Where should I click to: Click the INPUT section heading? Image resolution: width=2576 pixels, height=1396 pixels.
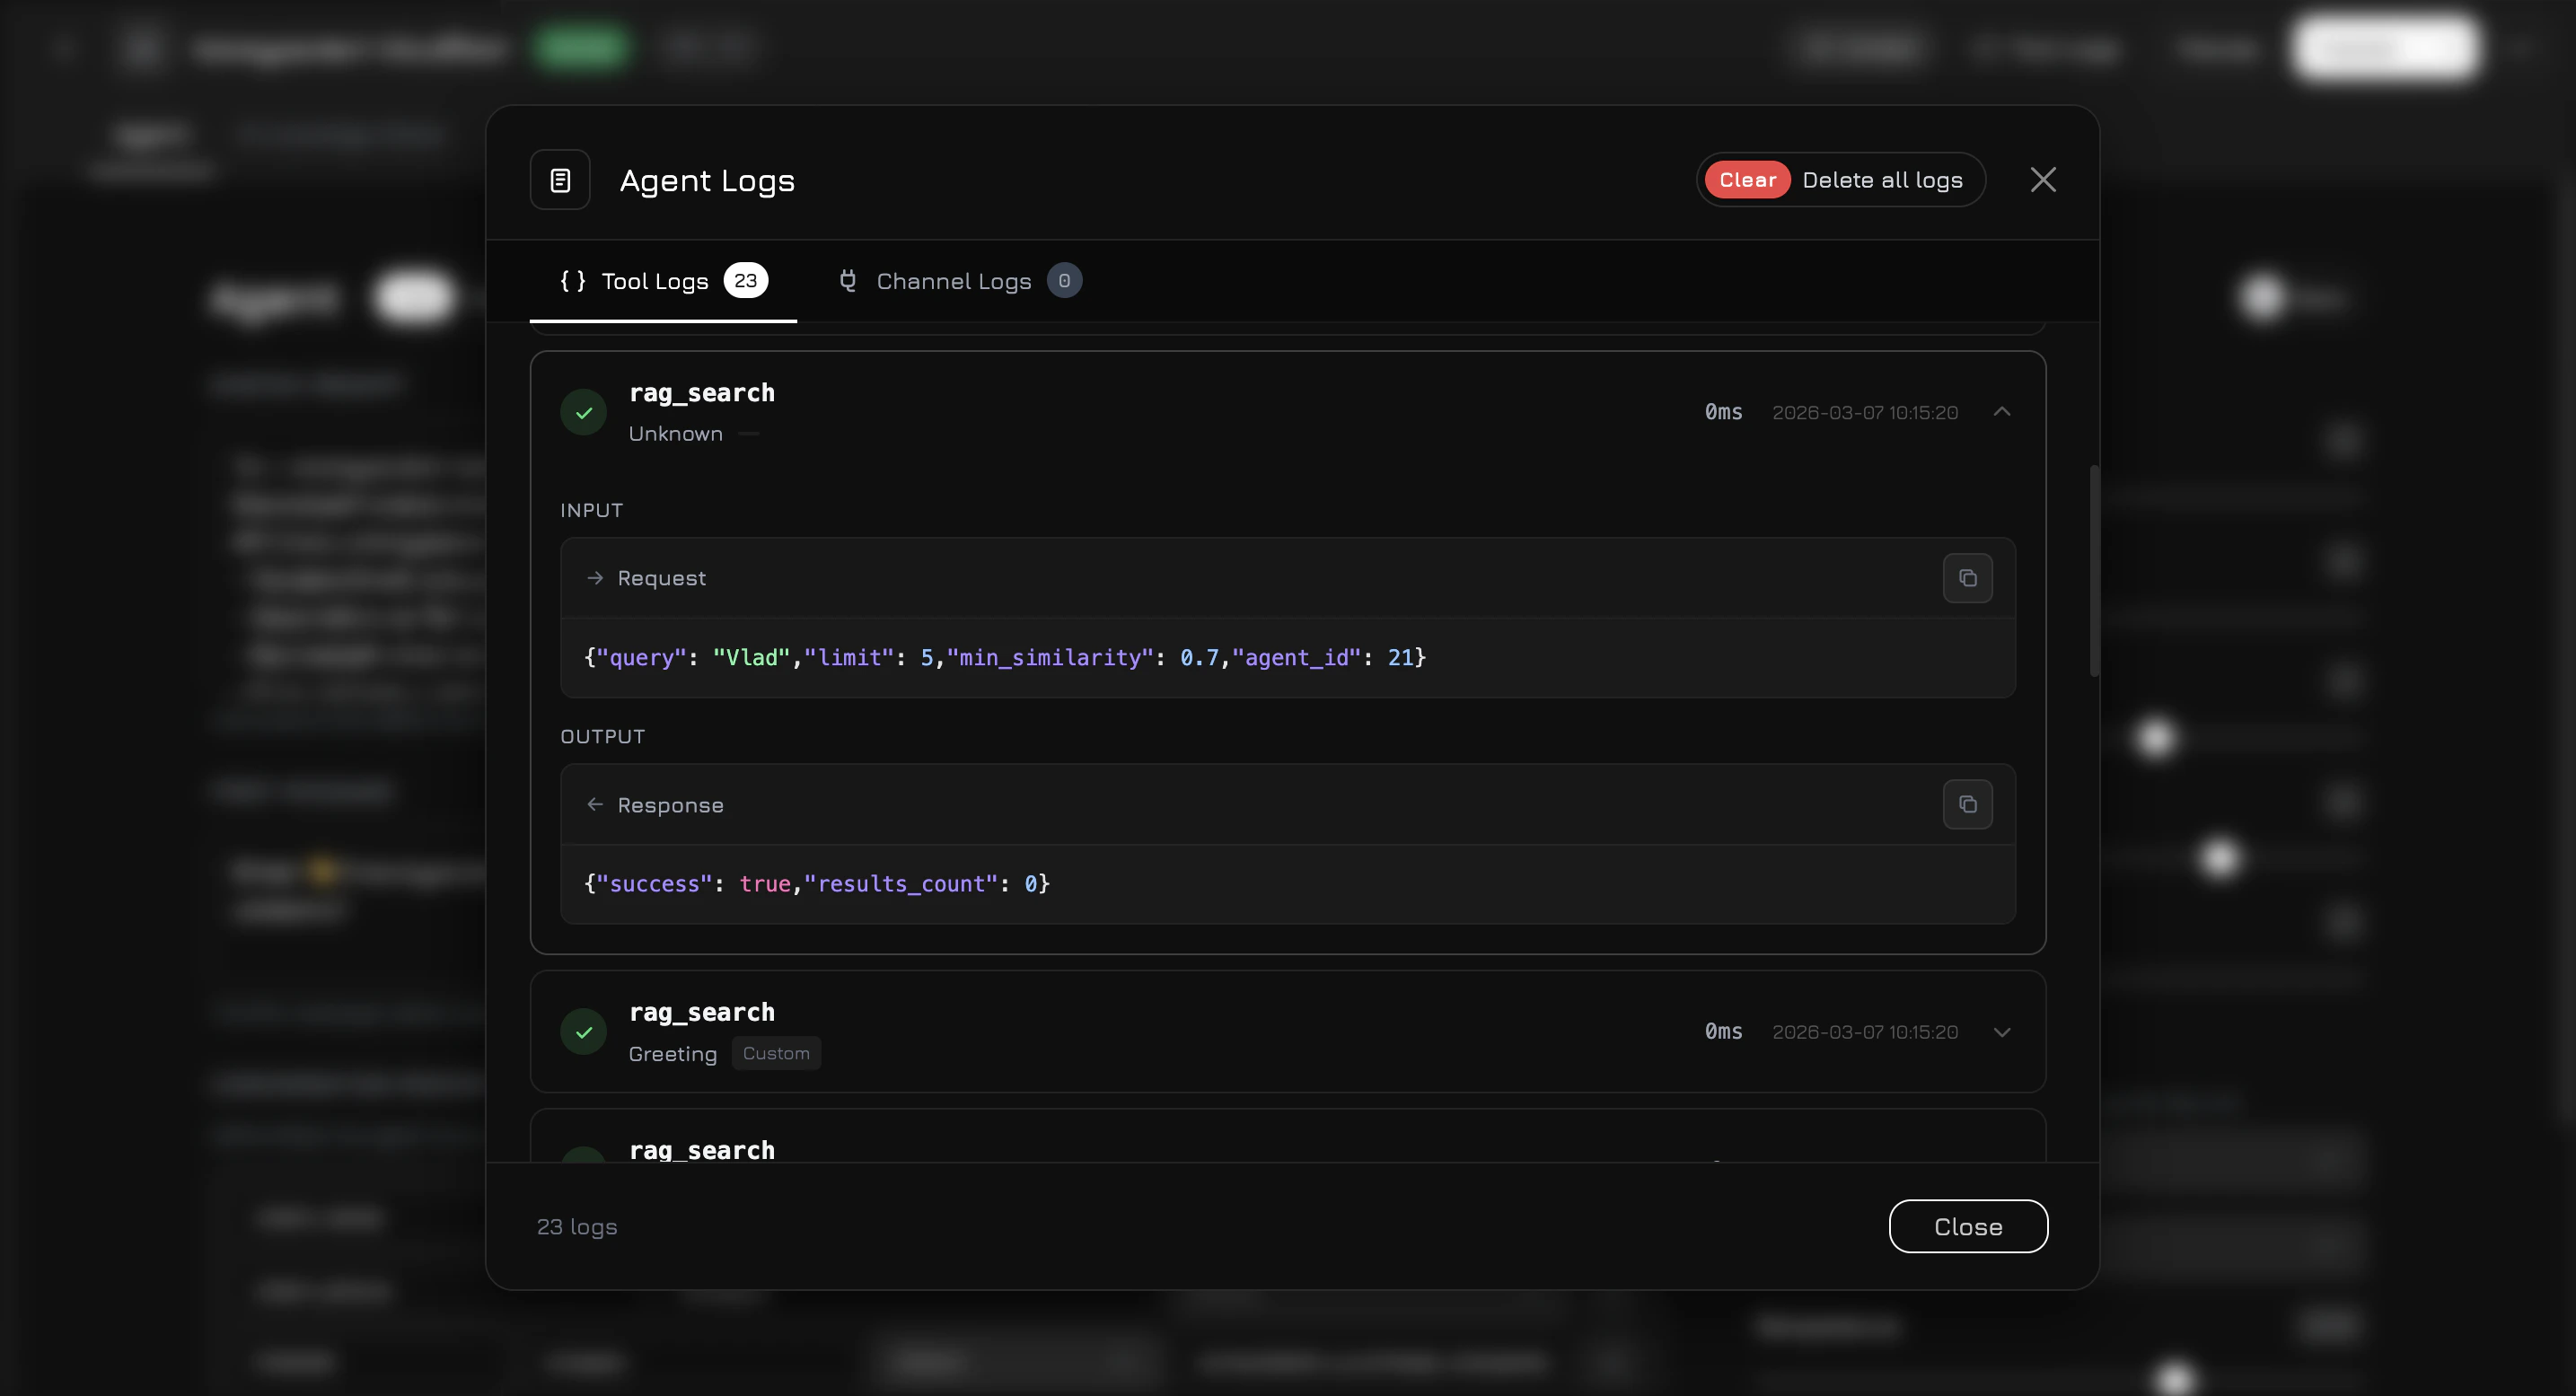click(592, 510)
